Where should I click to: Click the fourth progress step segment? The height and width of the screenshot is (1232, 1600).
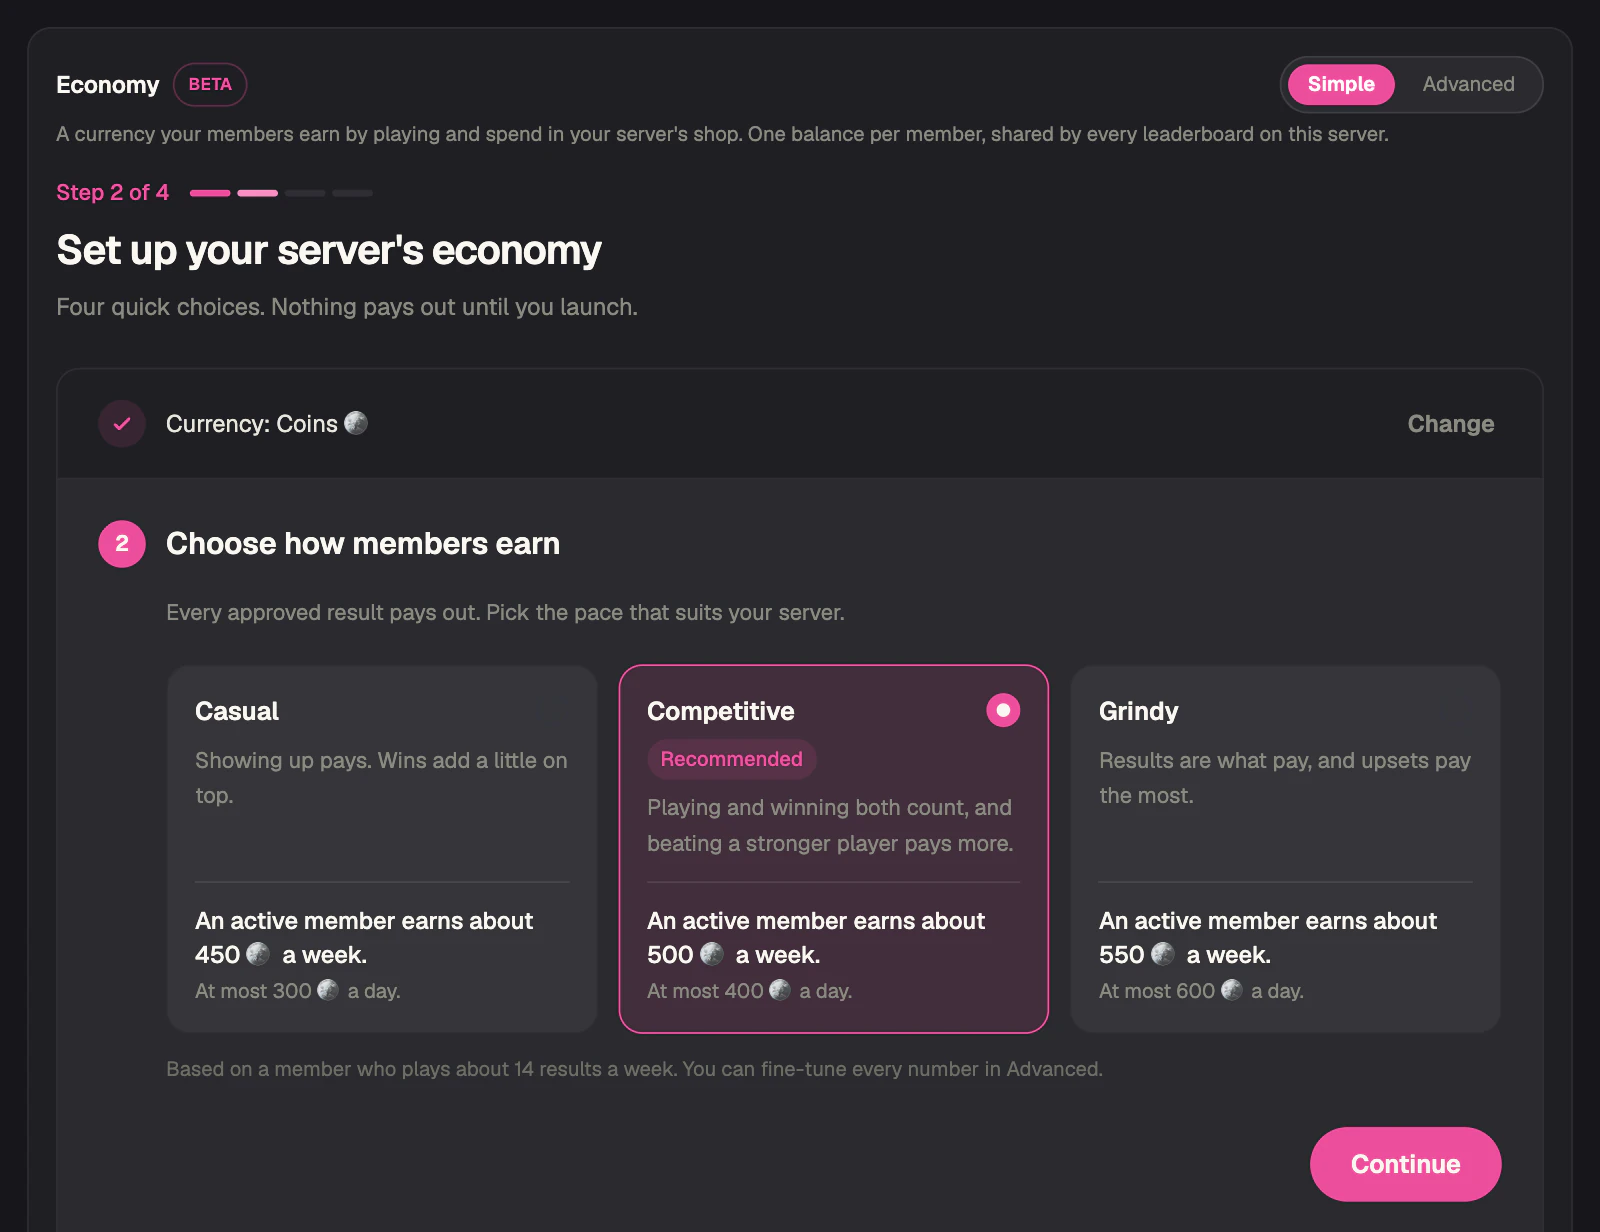[353, 193]
